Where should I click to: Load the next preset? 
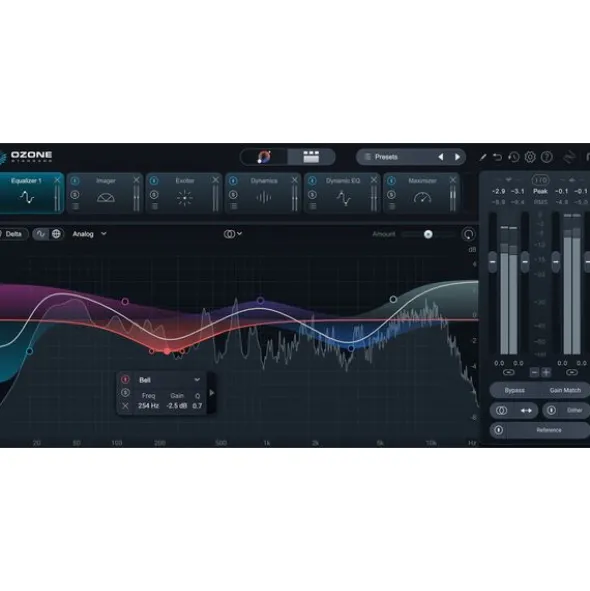[457, 157]
